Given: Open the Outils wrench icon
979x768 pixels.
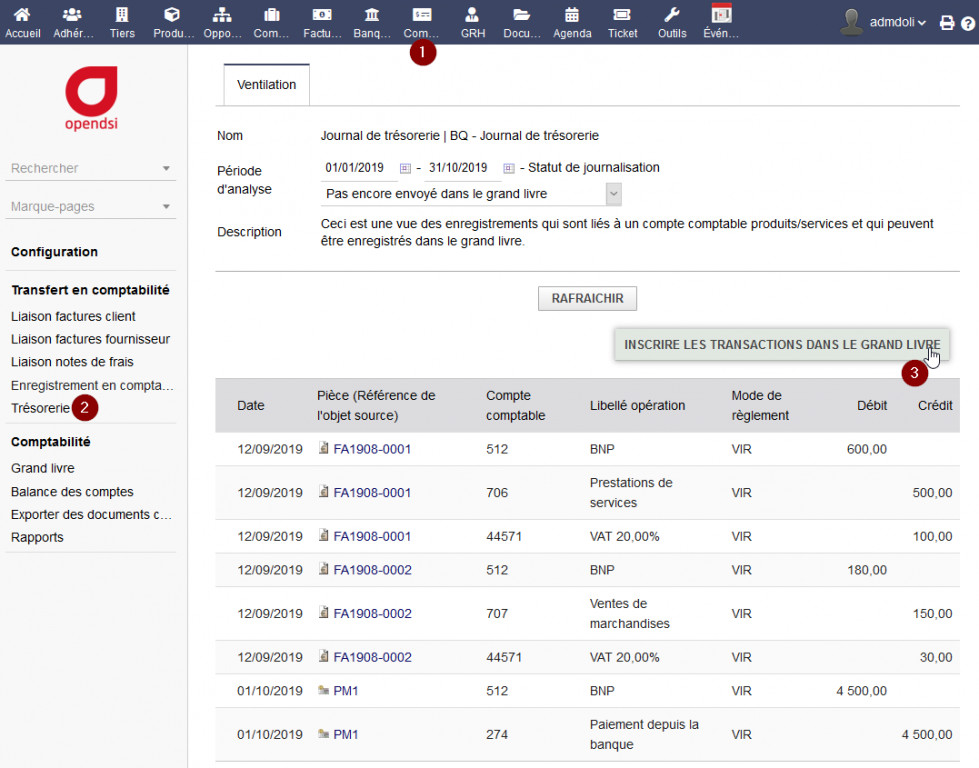Looking at the screenshot, I should coord(672,16).
